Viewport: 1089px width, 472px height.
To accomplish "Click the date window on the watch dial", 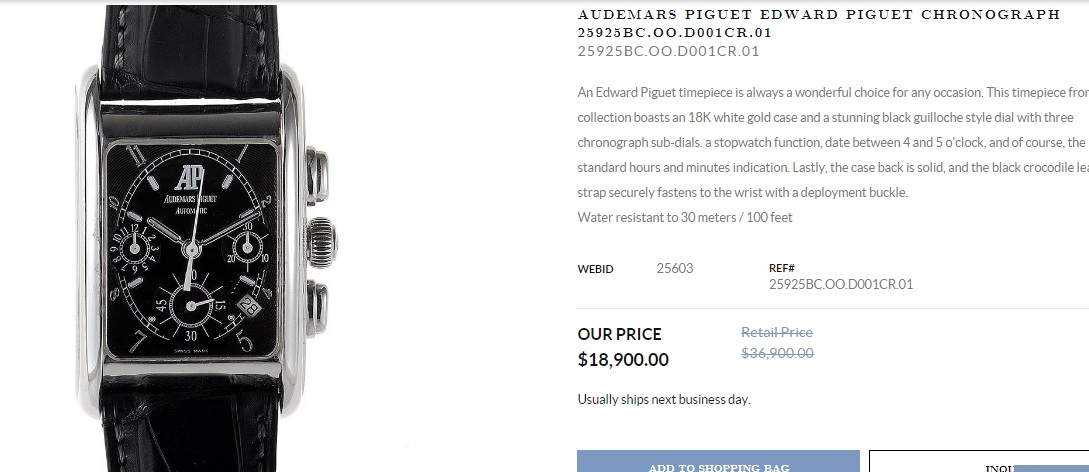I will pos(250,309).
